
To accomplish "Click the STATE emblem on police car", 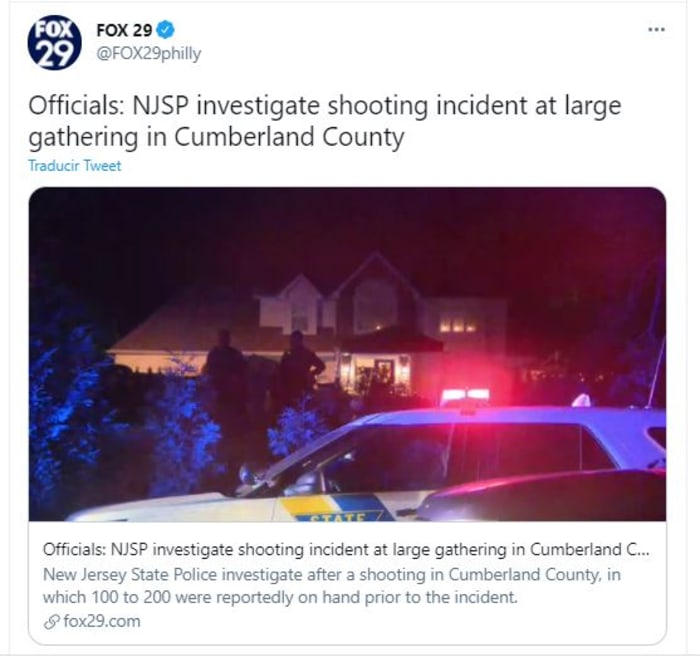I will pyautogui.click(x=337, y=509).
